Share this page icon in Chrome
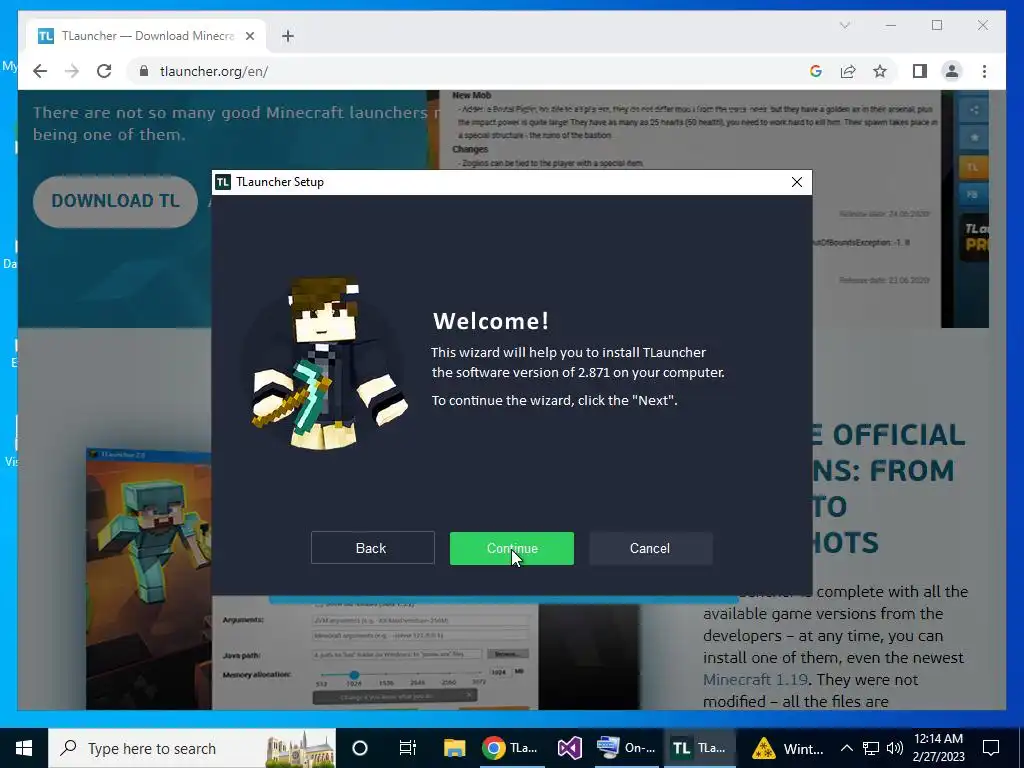Image resolution: width=1024 pixels, height=768 pixels. 848,71
